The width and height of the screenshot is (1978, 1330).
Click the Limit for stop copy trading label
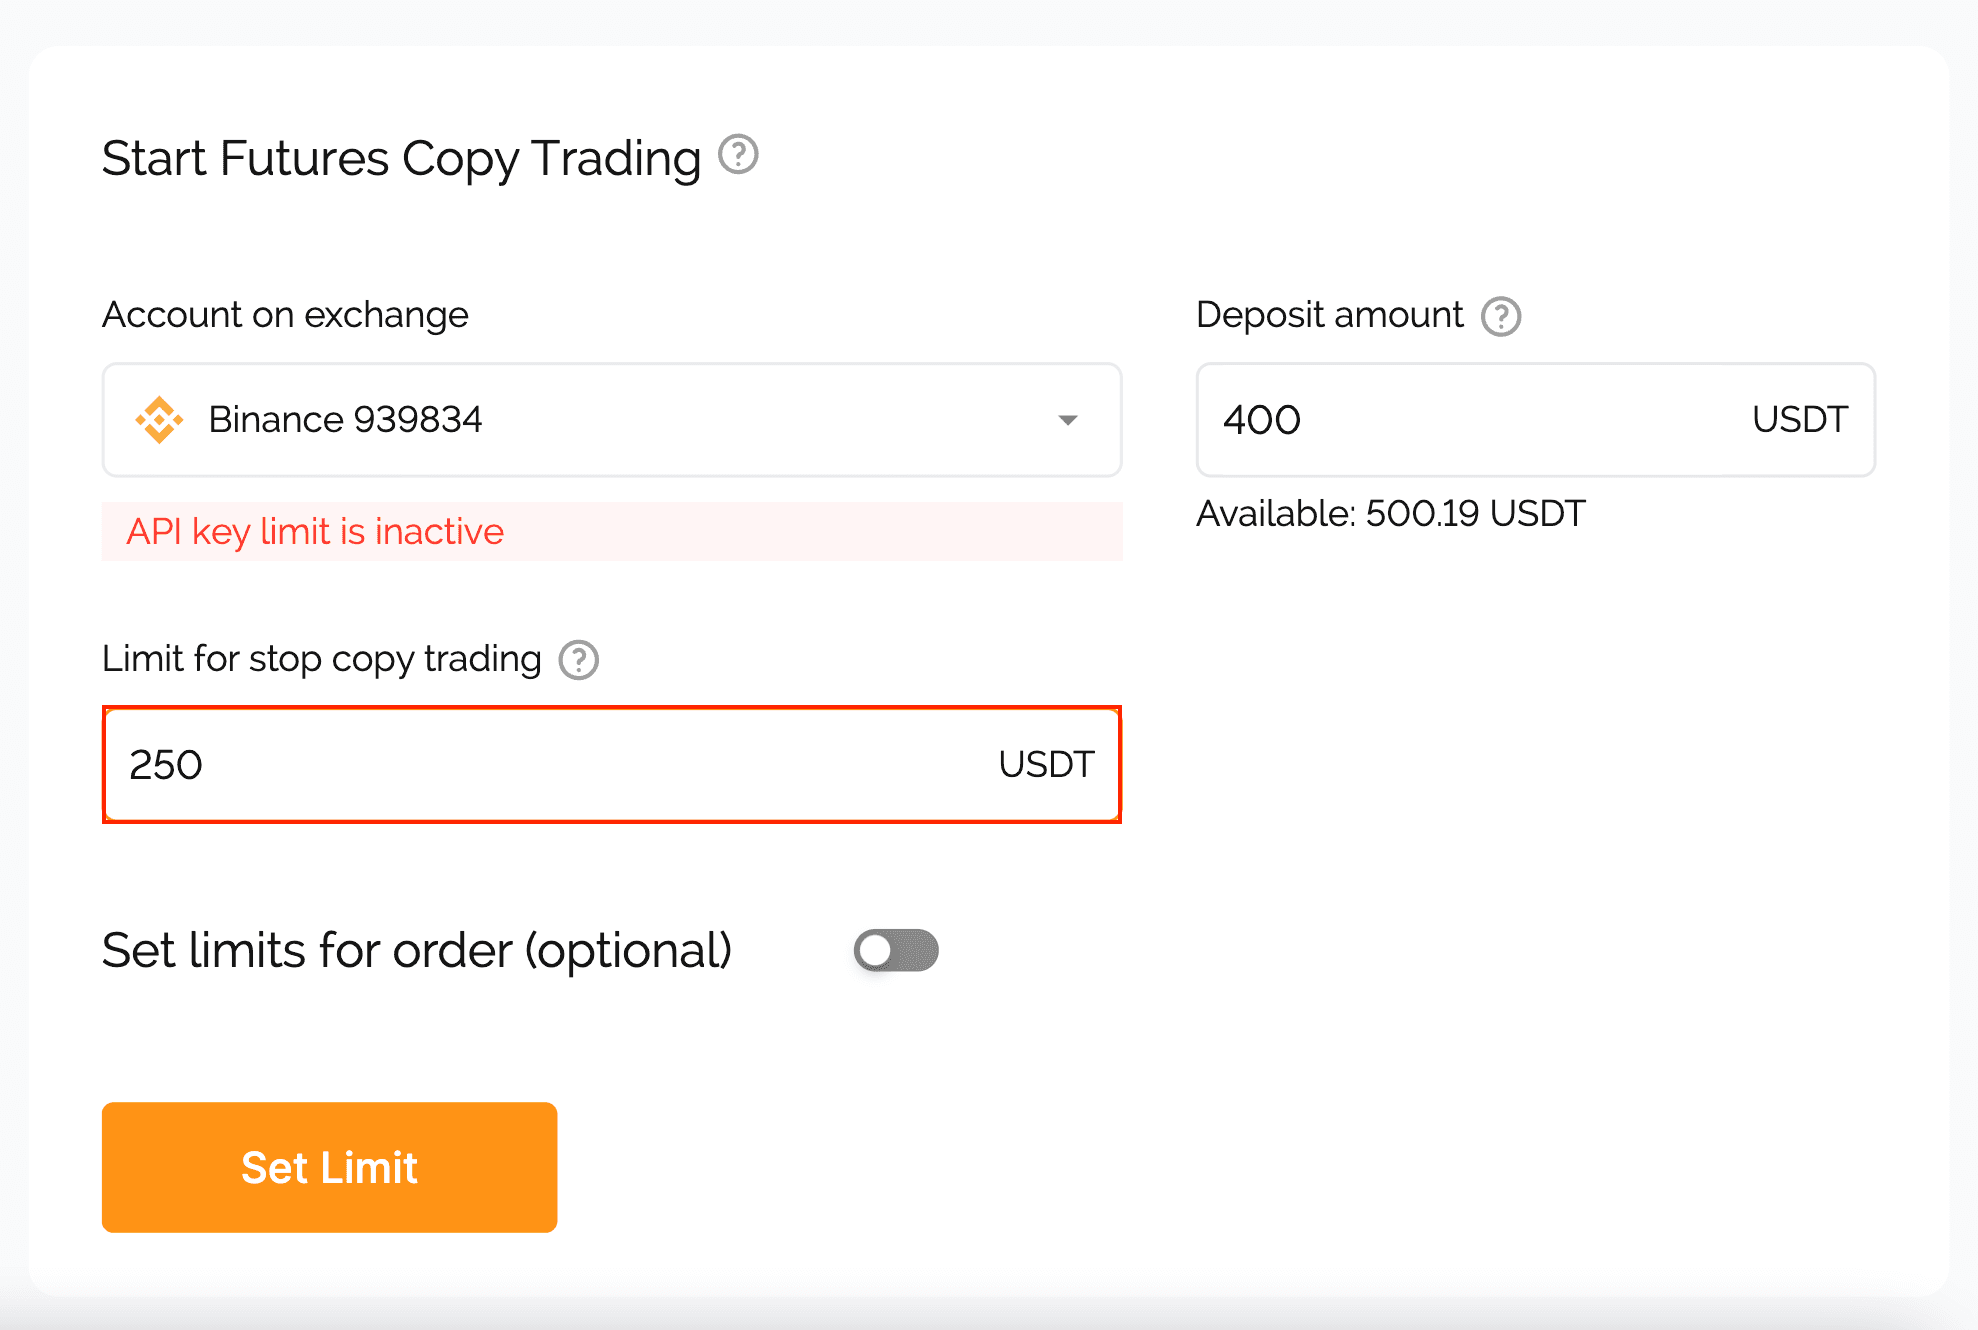(x=321, y=659)
